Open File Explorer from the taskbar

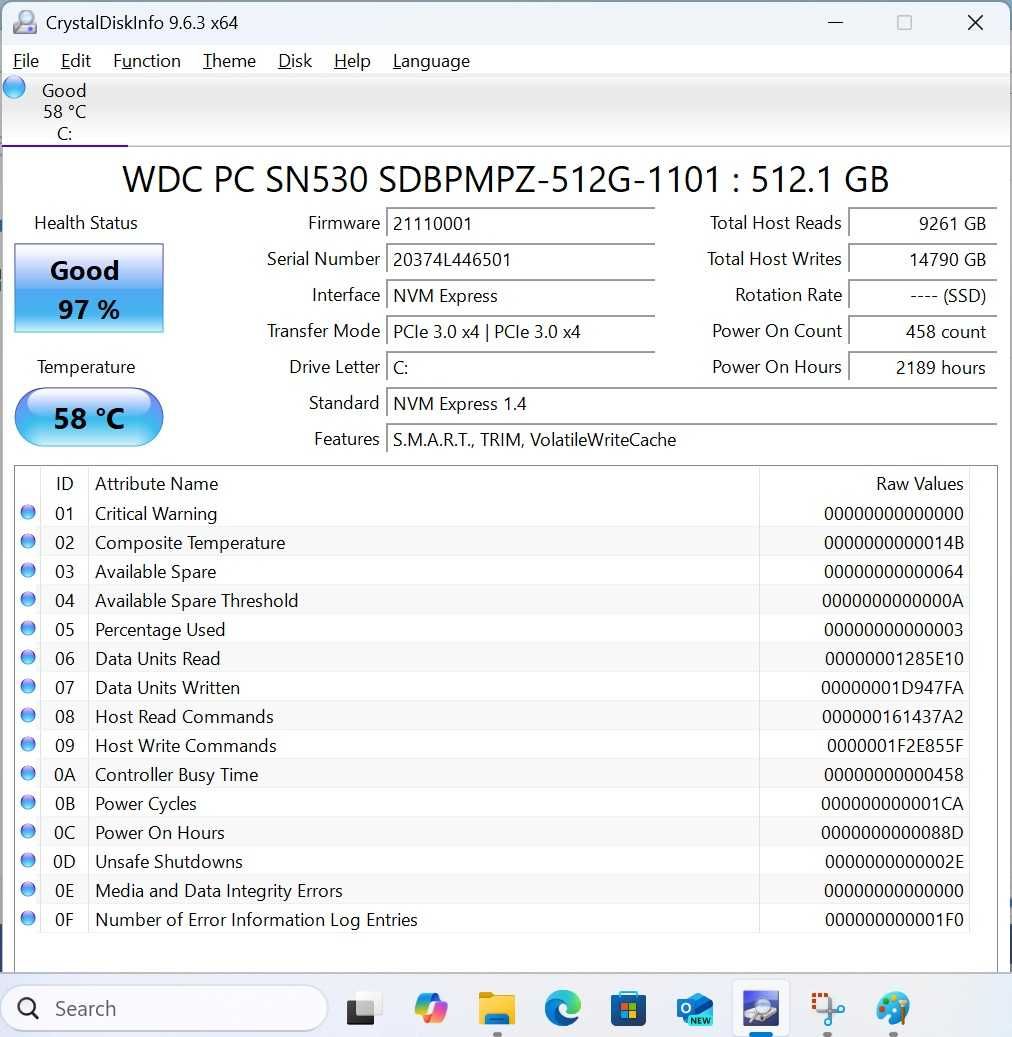pos(497,1009)
